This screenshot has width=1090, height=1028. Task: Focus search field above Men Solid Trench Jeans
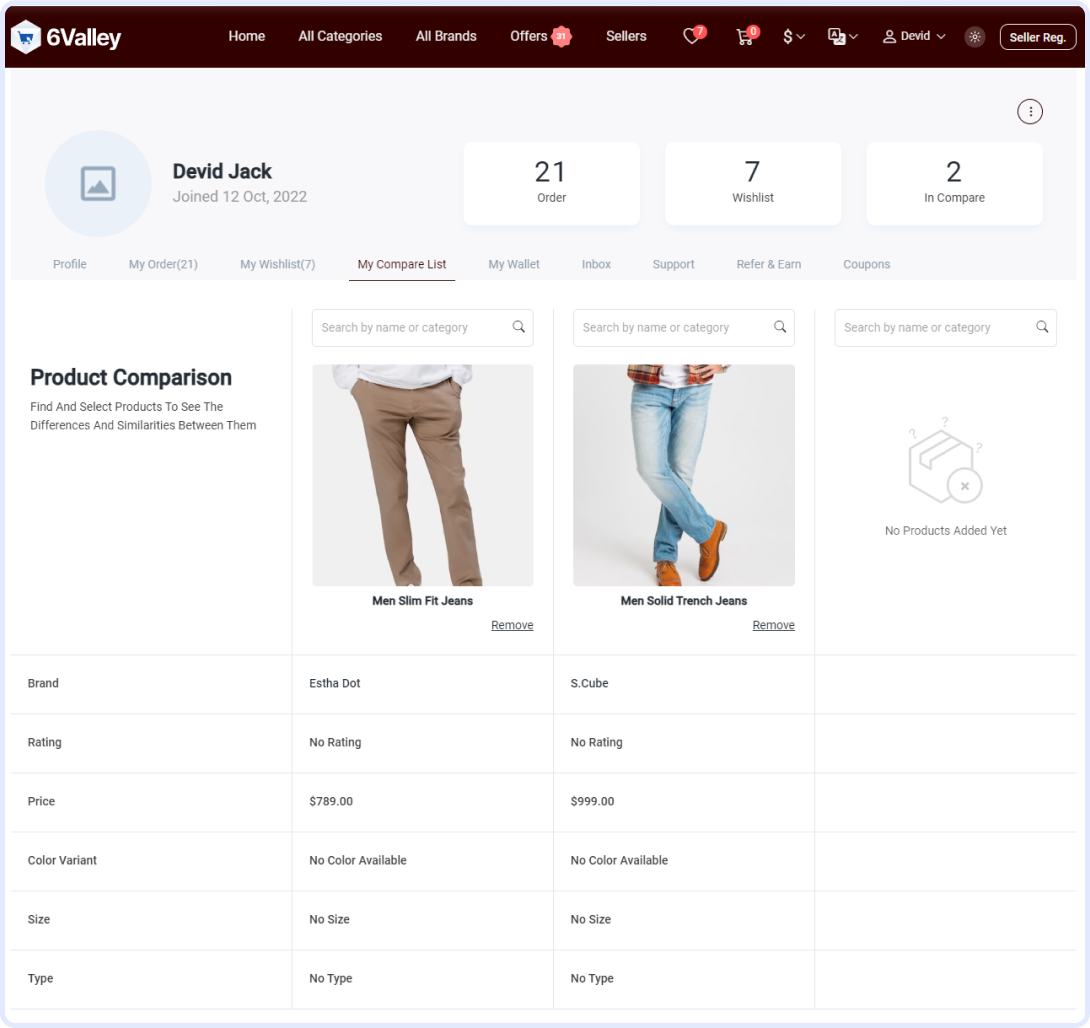tap(684, 327)
